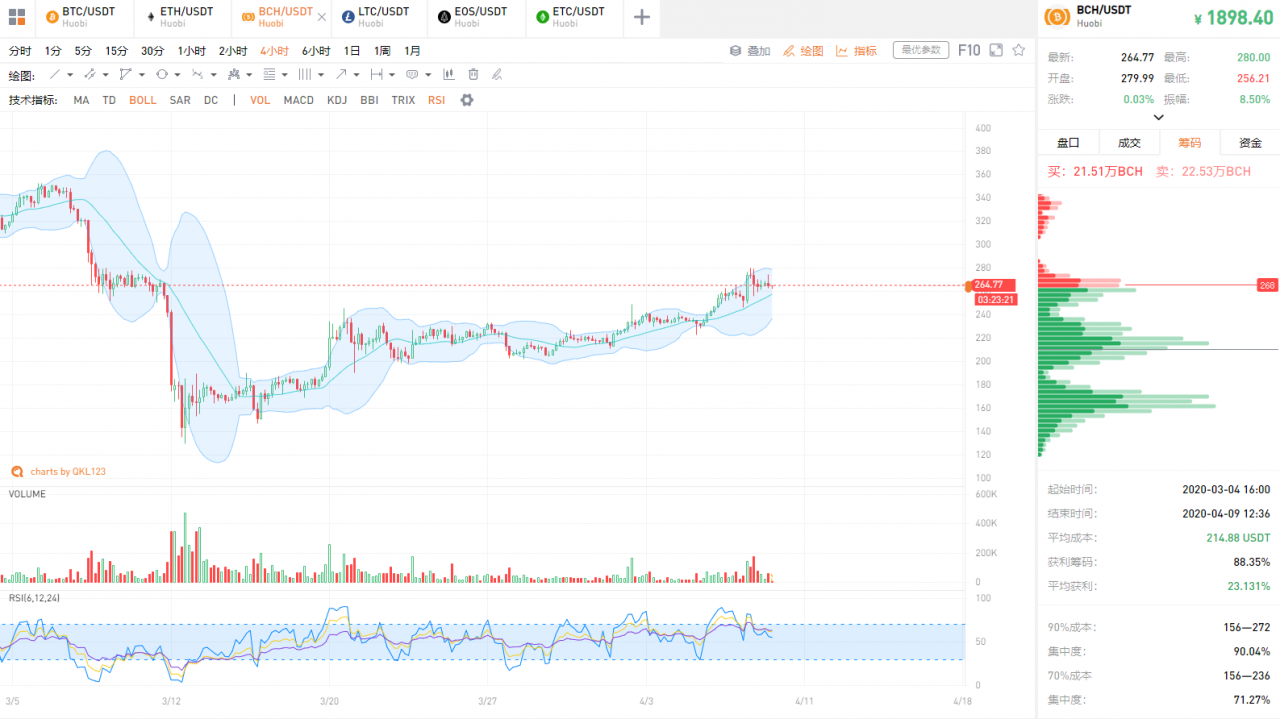Select the polygon shape drawing tool

point(125,74)
